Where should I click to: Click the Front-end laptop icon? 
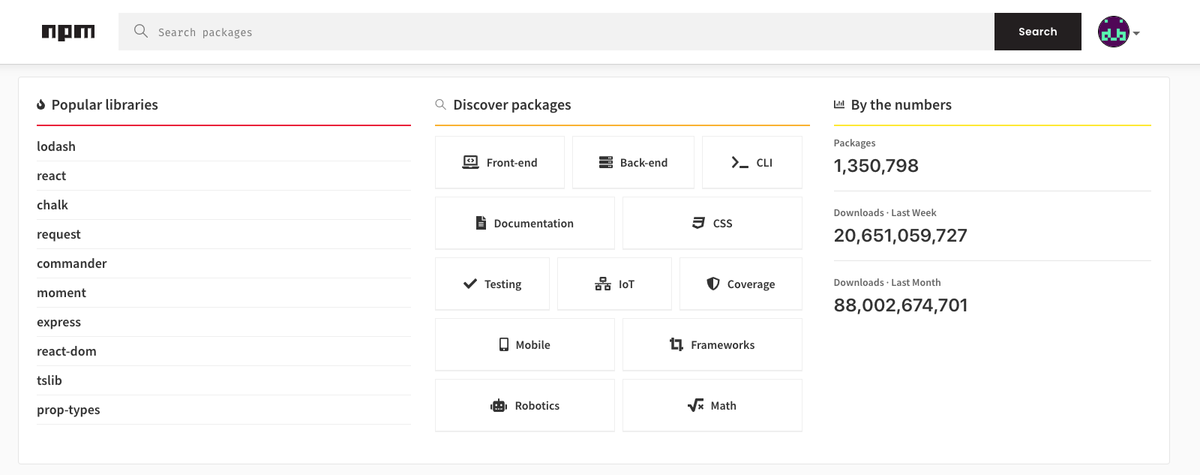470,162
